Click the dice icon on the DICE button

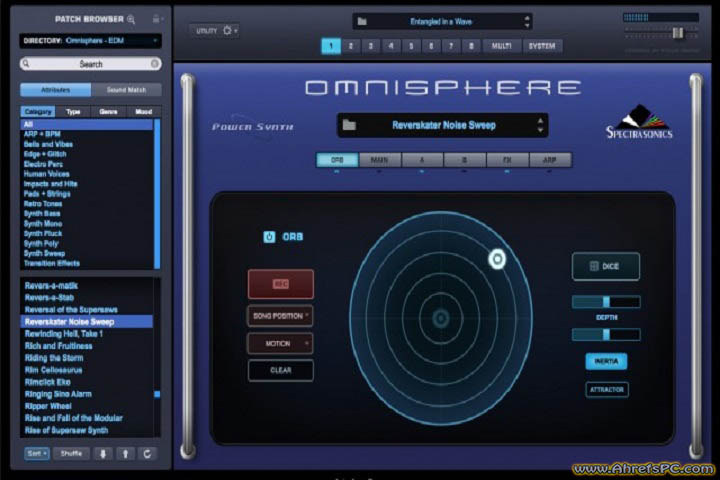point(594,266)
